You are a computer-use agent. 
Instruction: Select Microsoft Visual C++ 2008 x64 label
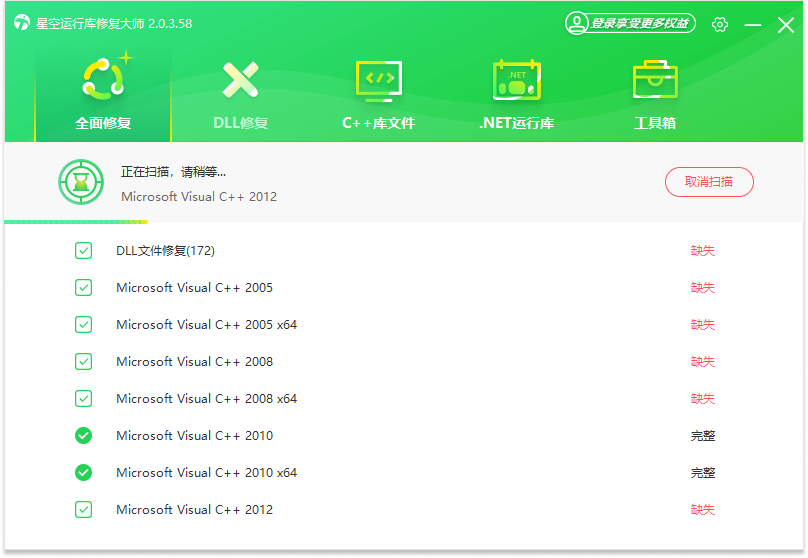coord(207,399)
